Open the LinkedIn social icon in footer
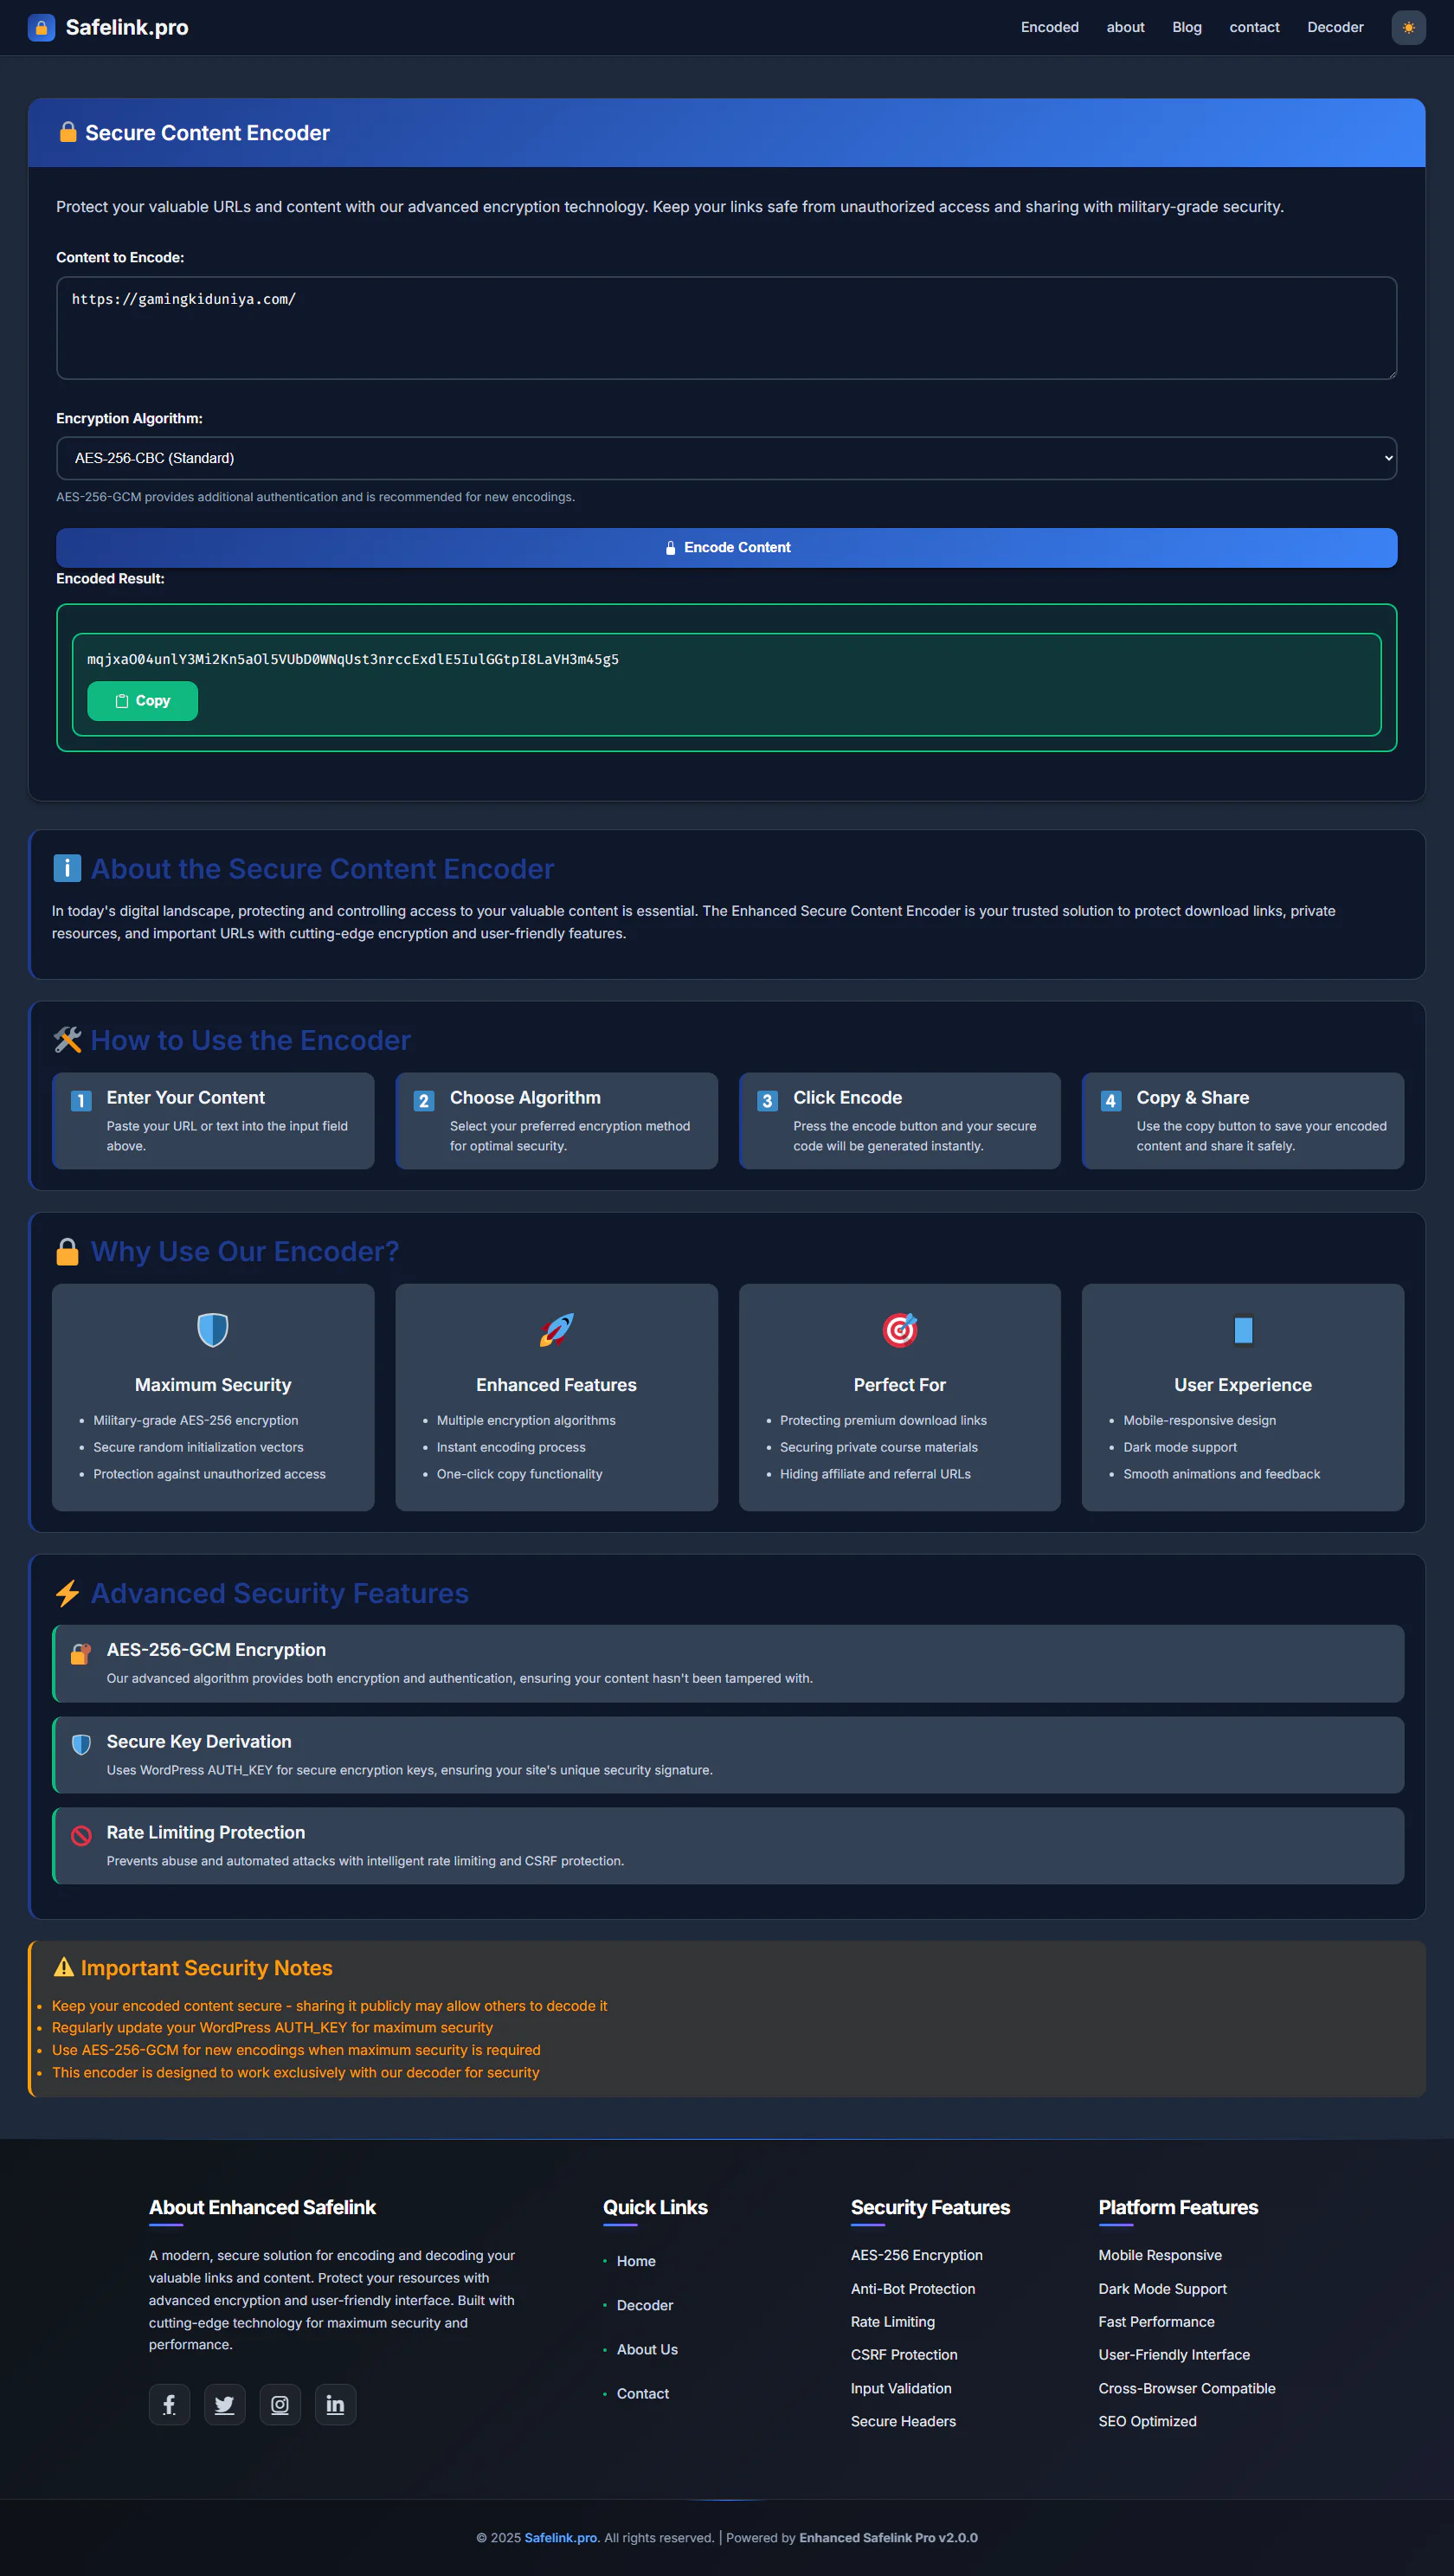1454x2576 pixels. coord(335,2404)
